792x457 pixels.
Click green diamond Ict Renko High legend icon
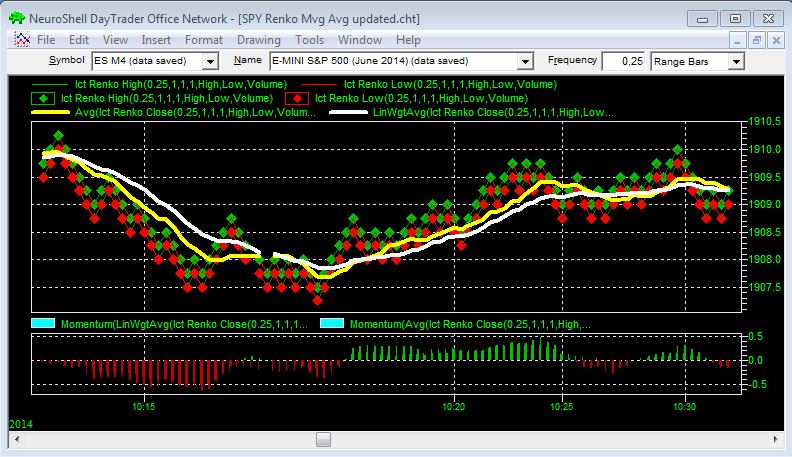(43, 98)
